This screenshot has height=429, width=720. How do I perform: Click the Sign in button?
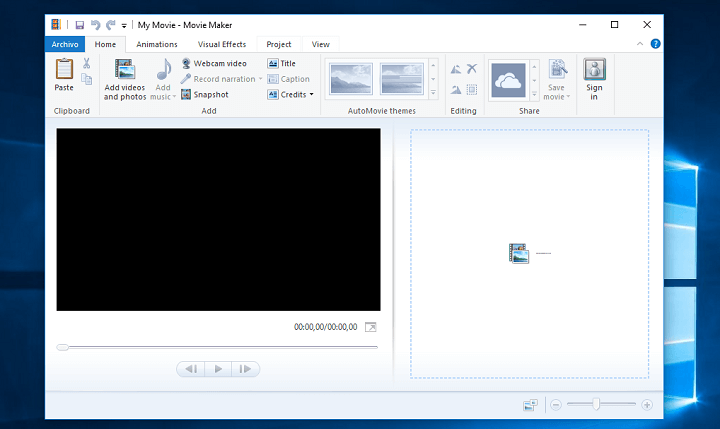[594, 79]
